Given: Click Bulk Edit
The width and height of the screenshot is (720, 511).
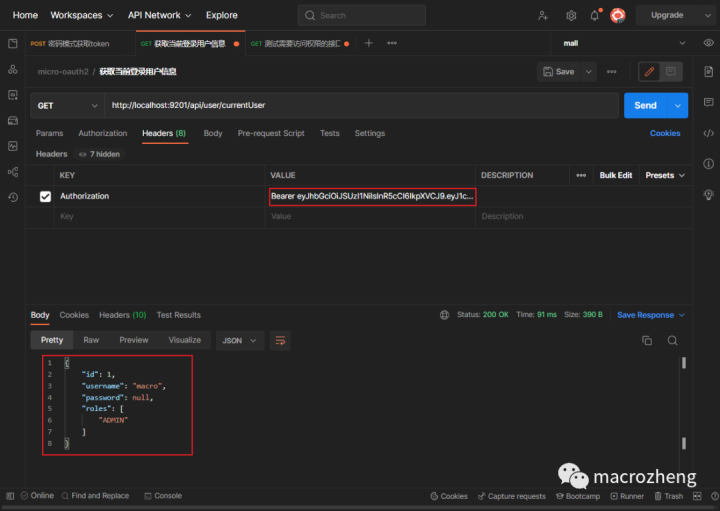Looking at the screenshot, I should [615, 175].
